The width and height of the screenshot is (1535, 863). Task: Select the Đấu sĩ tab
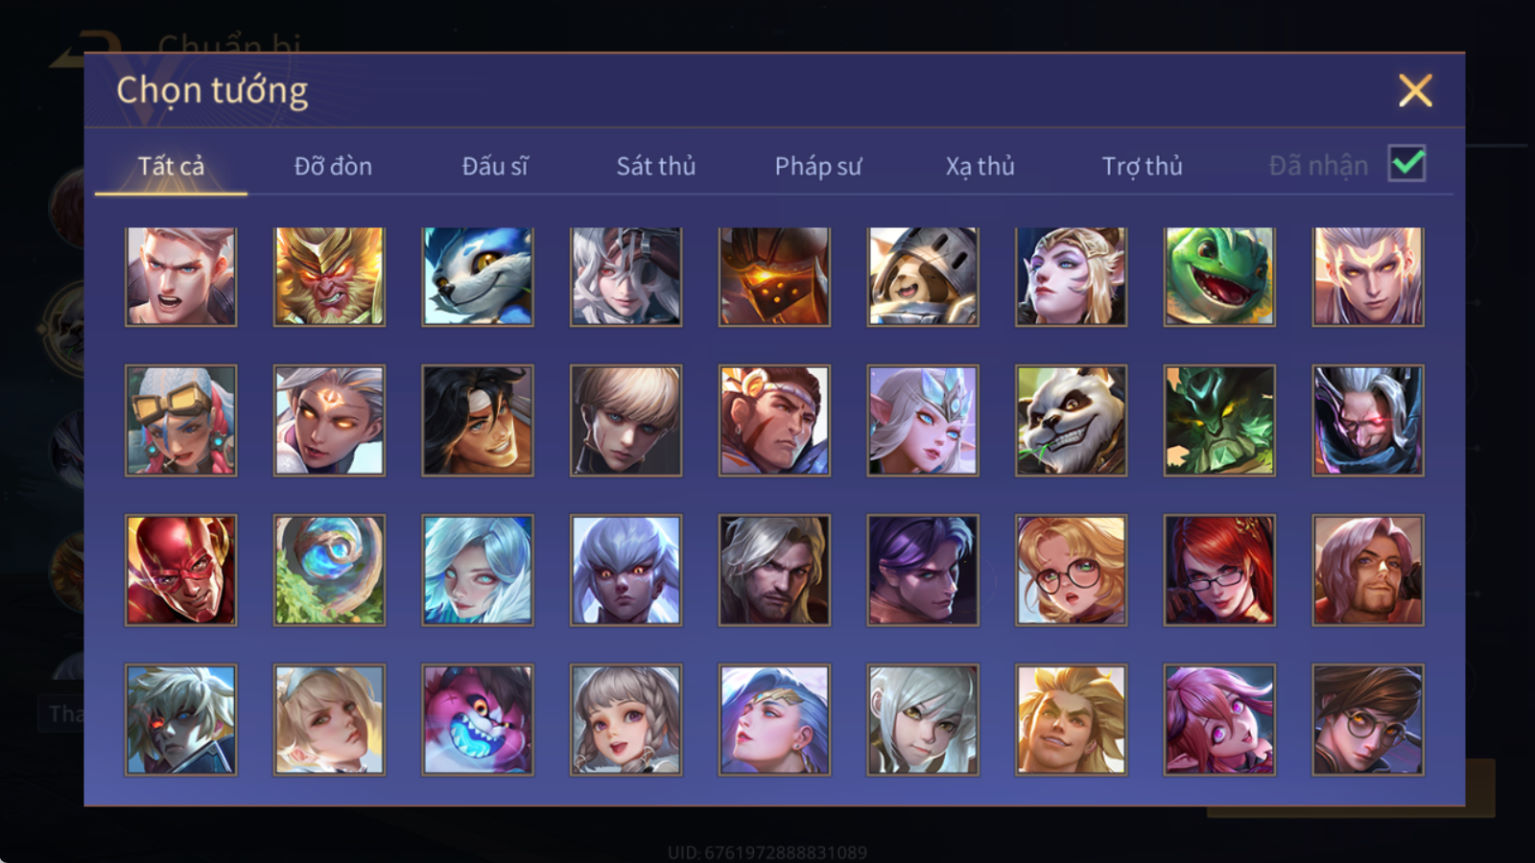point(495,166)
